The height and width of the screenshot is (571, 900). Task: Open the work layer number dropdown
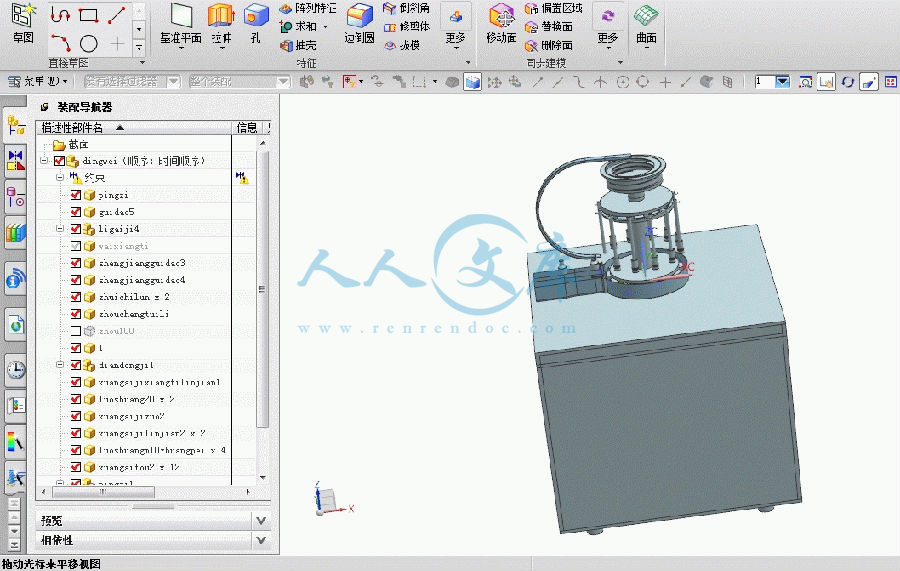tap(783, 82)
